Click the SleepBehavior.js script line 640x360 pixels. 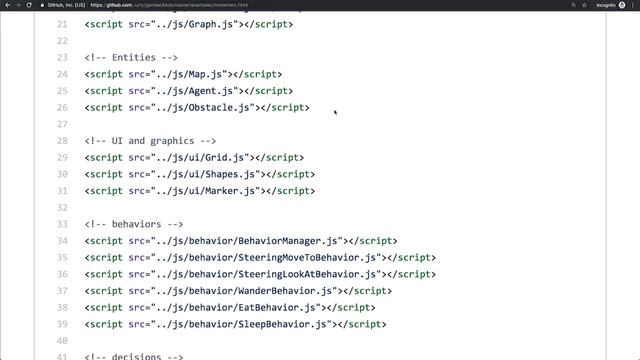236,324
